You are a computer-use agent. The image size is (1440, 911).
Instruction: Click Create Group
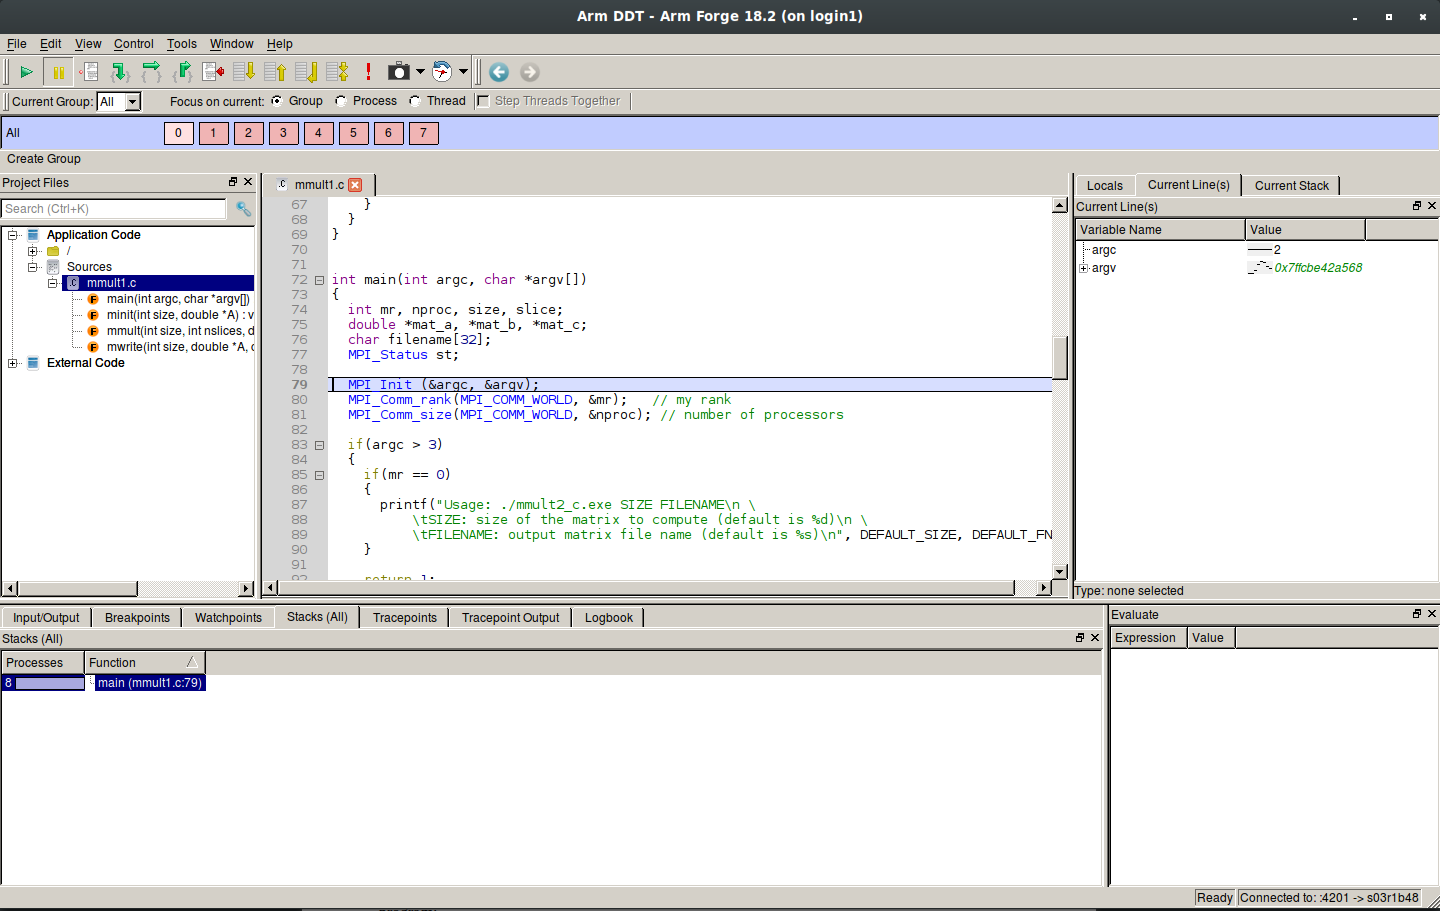coord(44,159)
